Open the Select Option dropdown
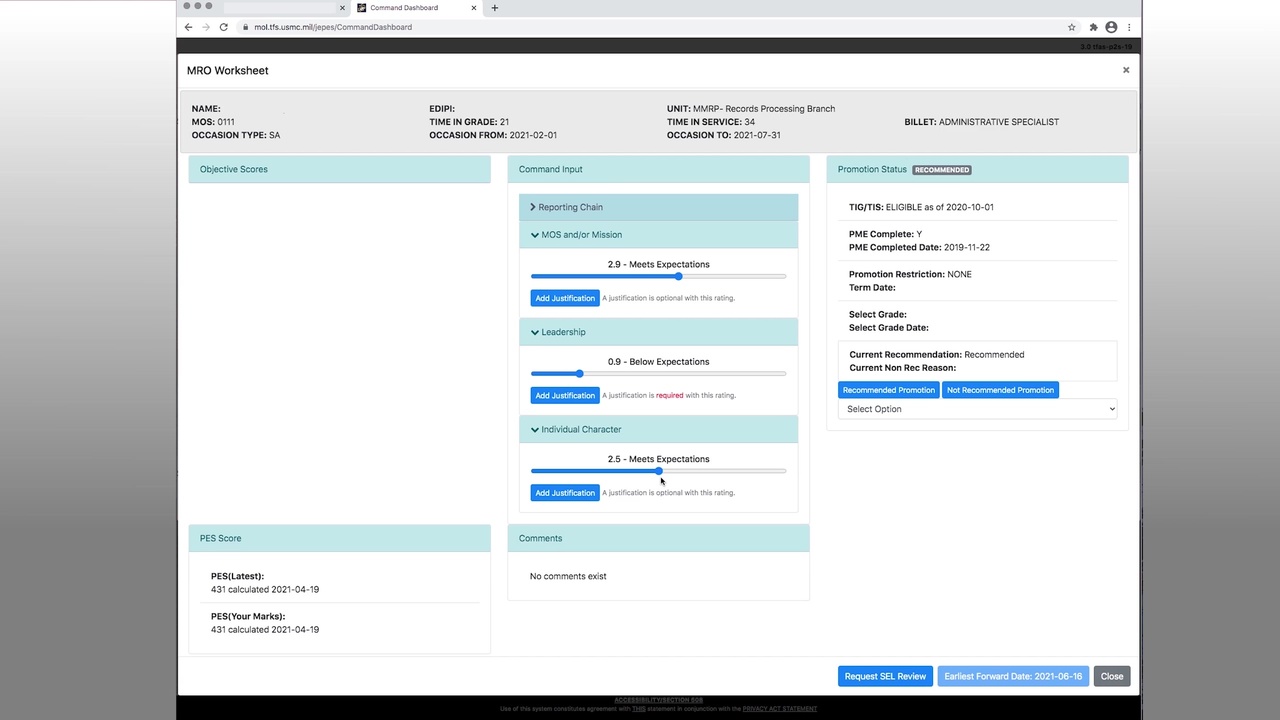The image size is (1280, 720). (977, 409)
